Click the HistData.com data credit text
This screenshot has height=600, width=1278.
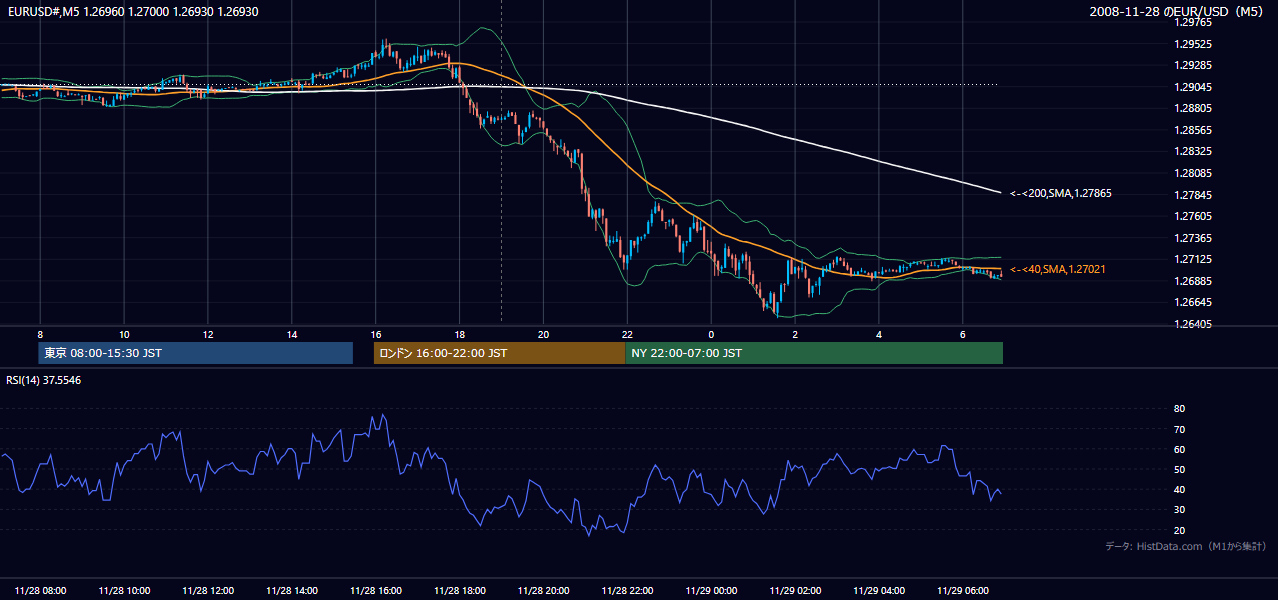[1186, 546]
